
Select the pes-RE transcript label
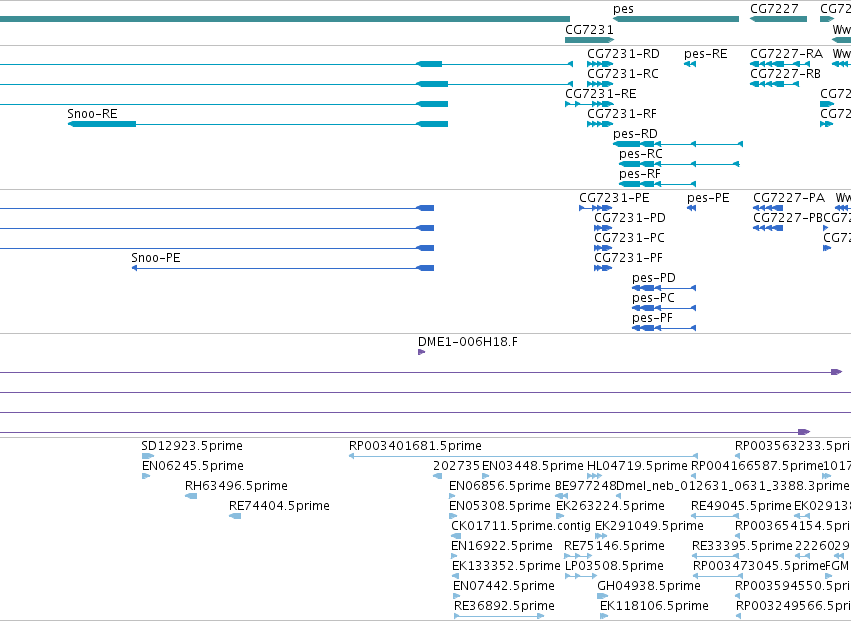pos(706,54)
